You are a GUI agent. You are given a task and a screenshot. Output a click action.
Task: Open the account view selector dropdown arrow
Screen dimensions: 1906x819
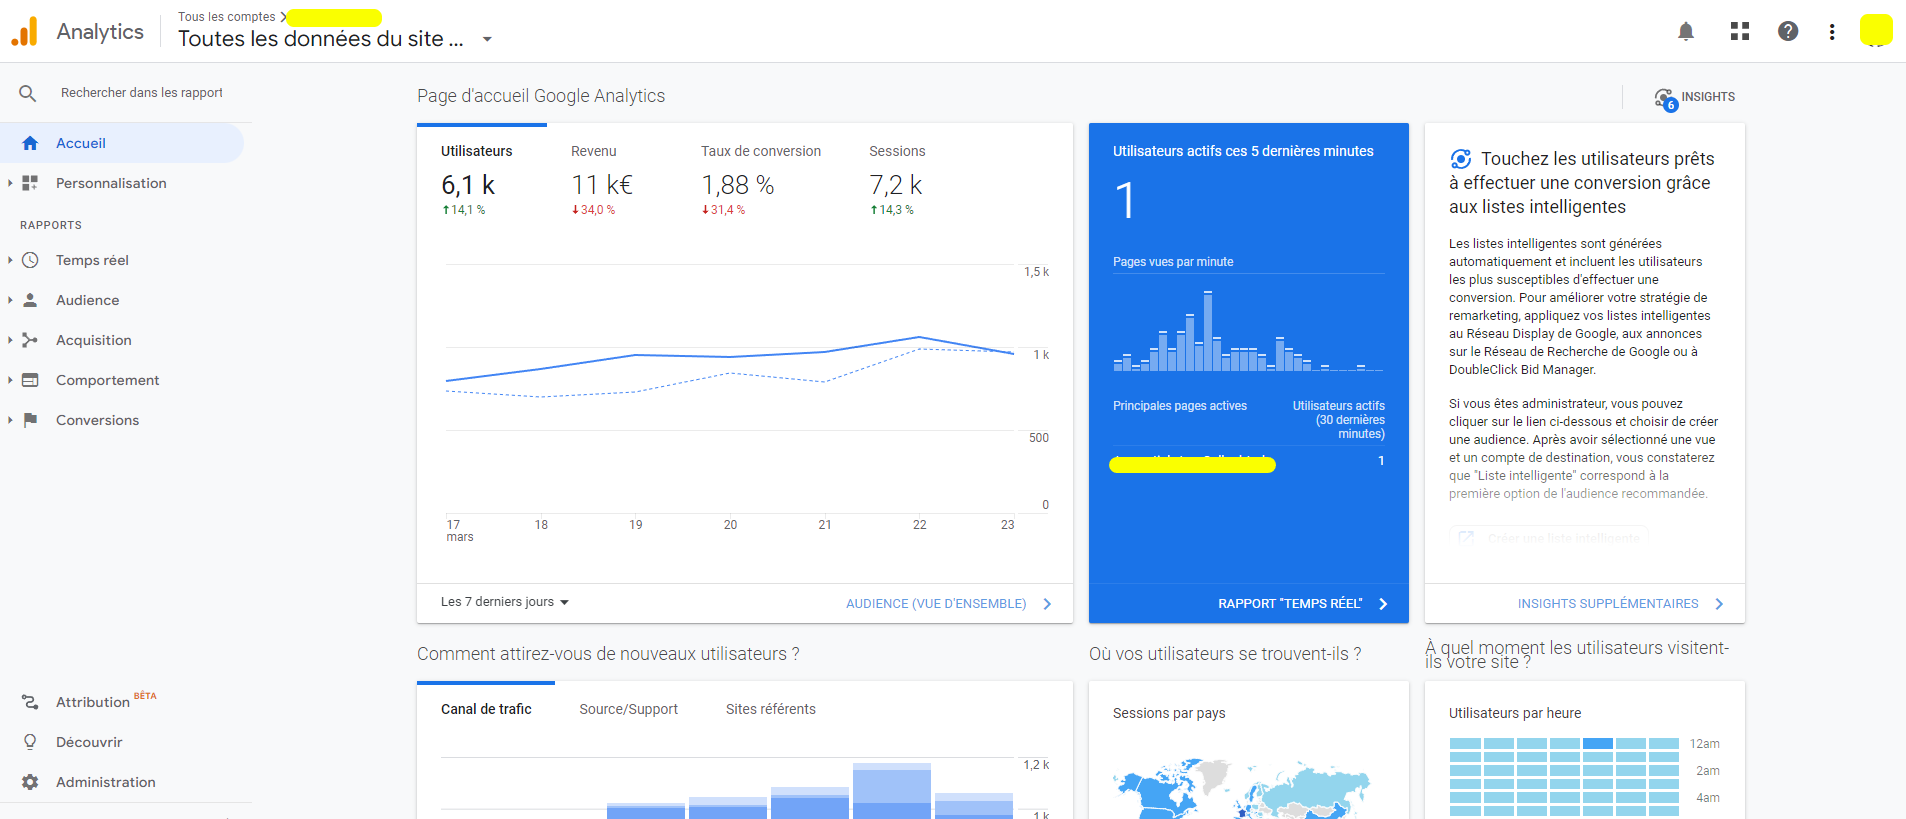[487, 40]
